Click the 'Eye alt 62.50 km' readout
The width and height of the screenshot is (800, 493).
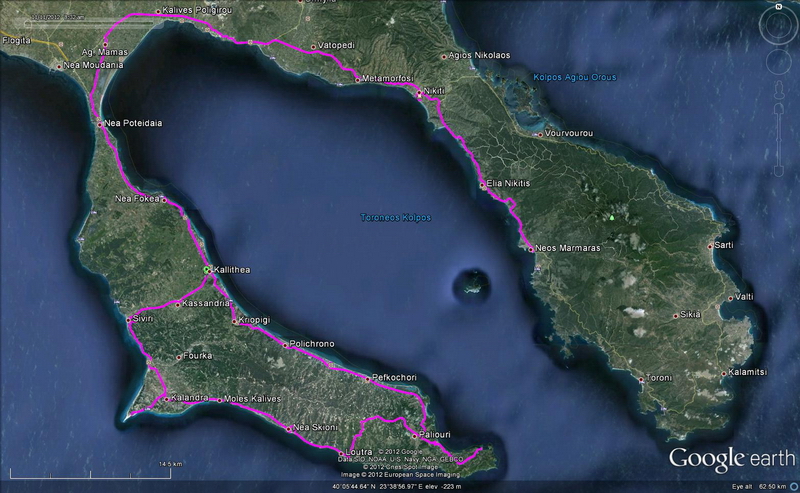[x=759, y=486]
